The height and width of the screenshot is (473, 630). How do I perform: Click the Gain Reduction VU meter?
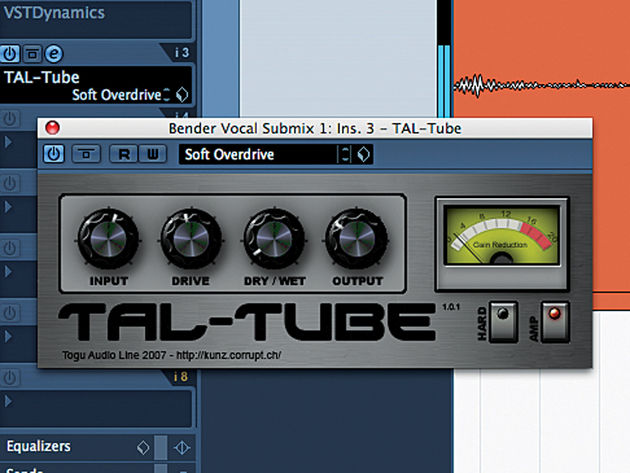point(502,236)
